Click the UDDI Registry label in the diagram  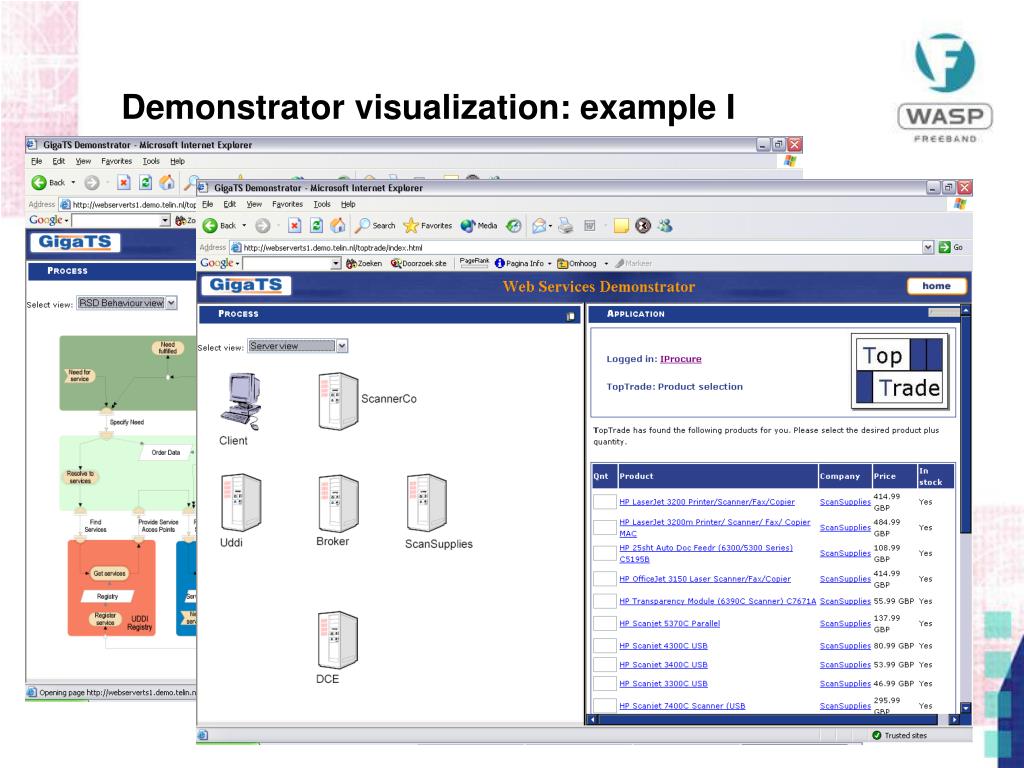(140, 623)
